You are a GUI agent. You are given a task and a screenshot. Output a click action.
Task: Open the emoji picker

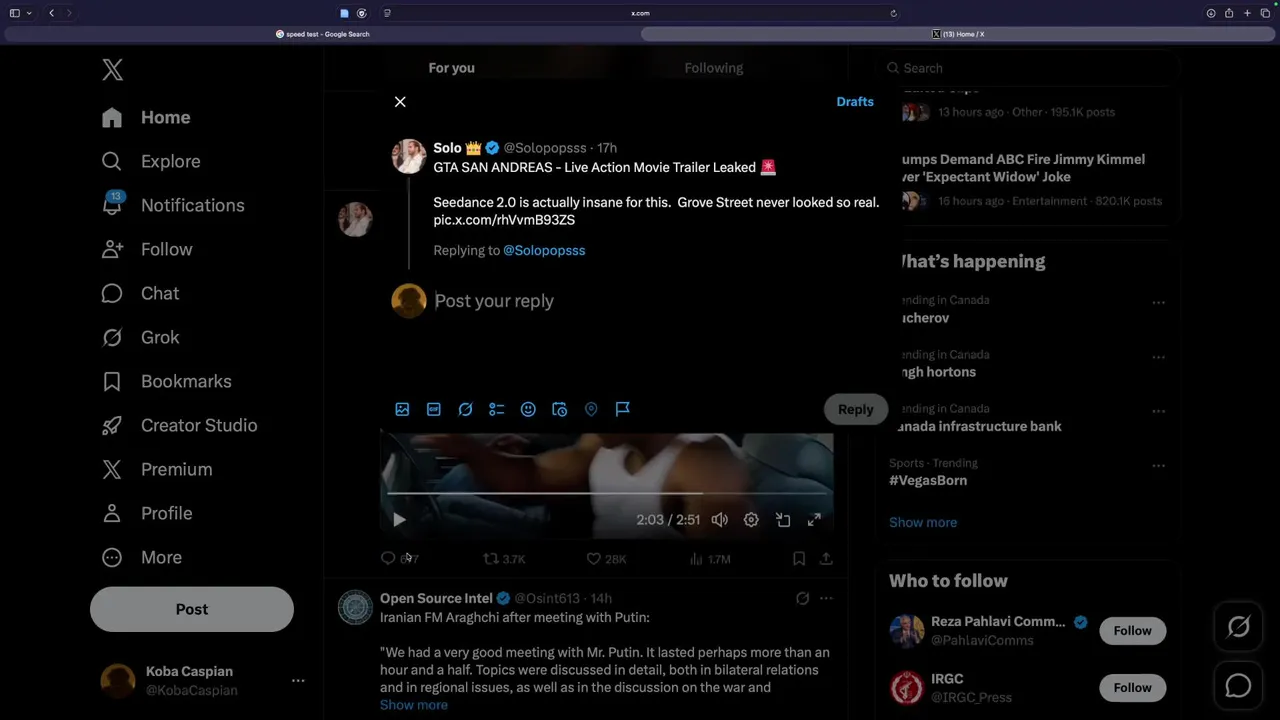click(528, 409)
